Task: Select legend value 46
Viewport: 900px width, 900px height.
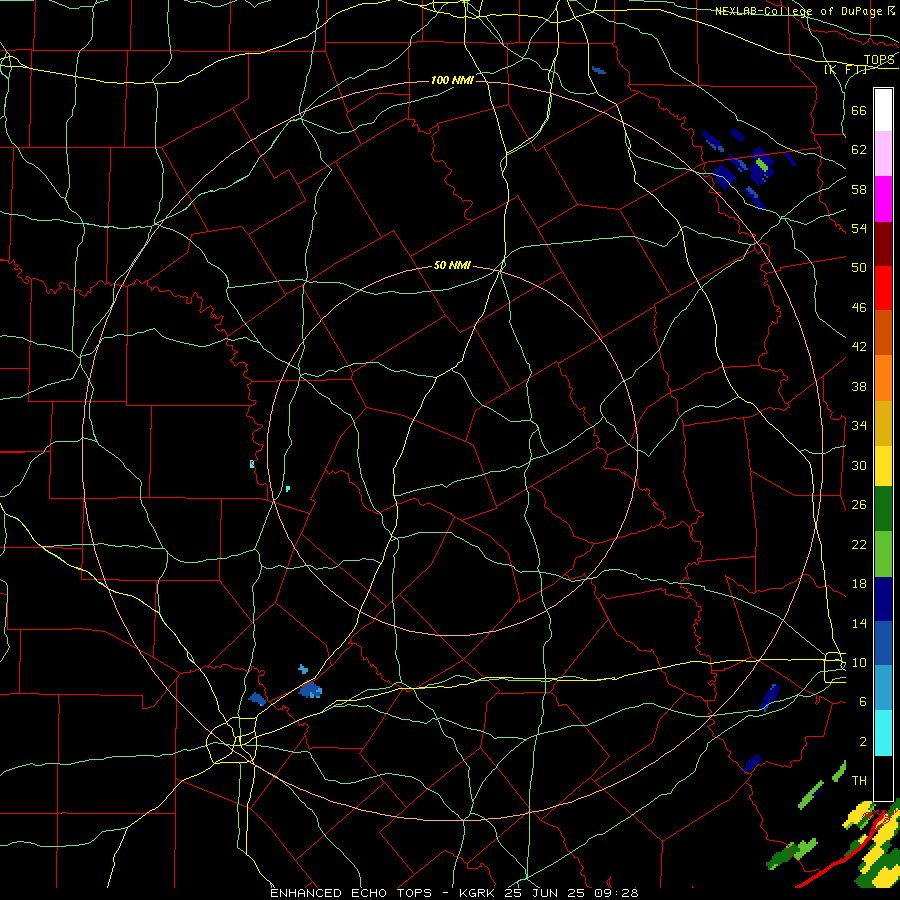Action: (859, 308)
